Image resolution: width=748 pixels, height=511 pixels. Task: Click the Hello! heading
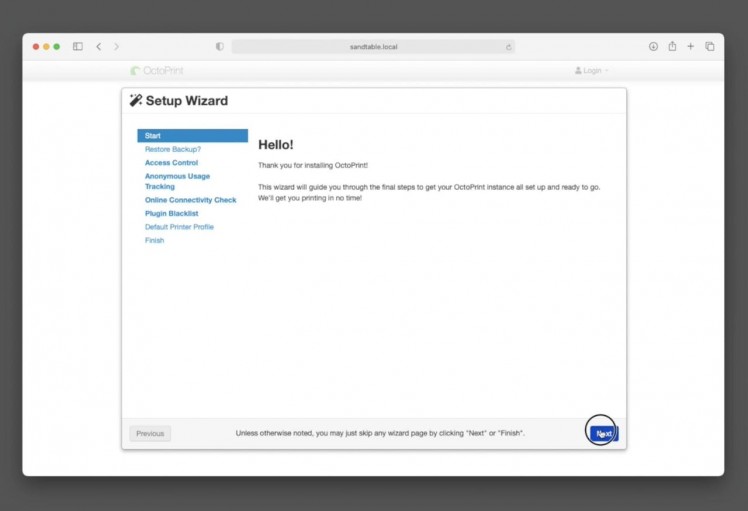(x=276, y=145)
